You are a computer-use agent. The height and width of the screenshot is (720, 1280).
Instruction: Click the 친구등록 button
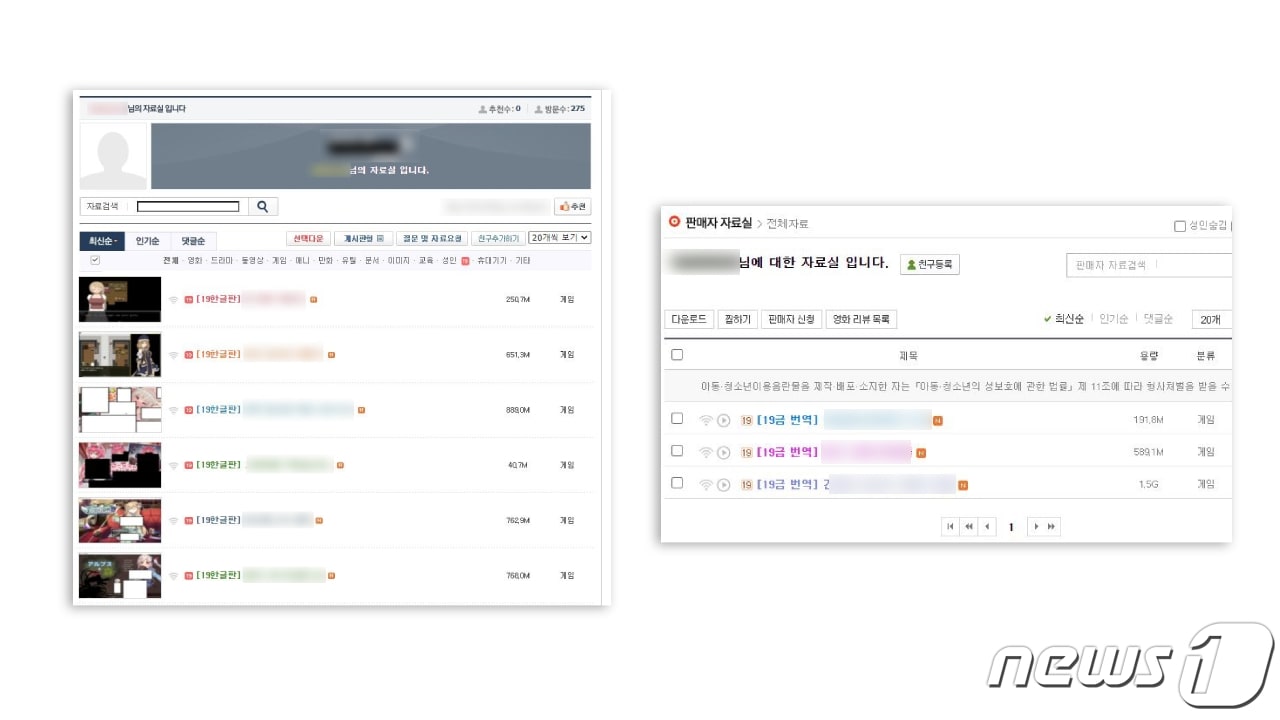929,264
